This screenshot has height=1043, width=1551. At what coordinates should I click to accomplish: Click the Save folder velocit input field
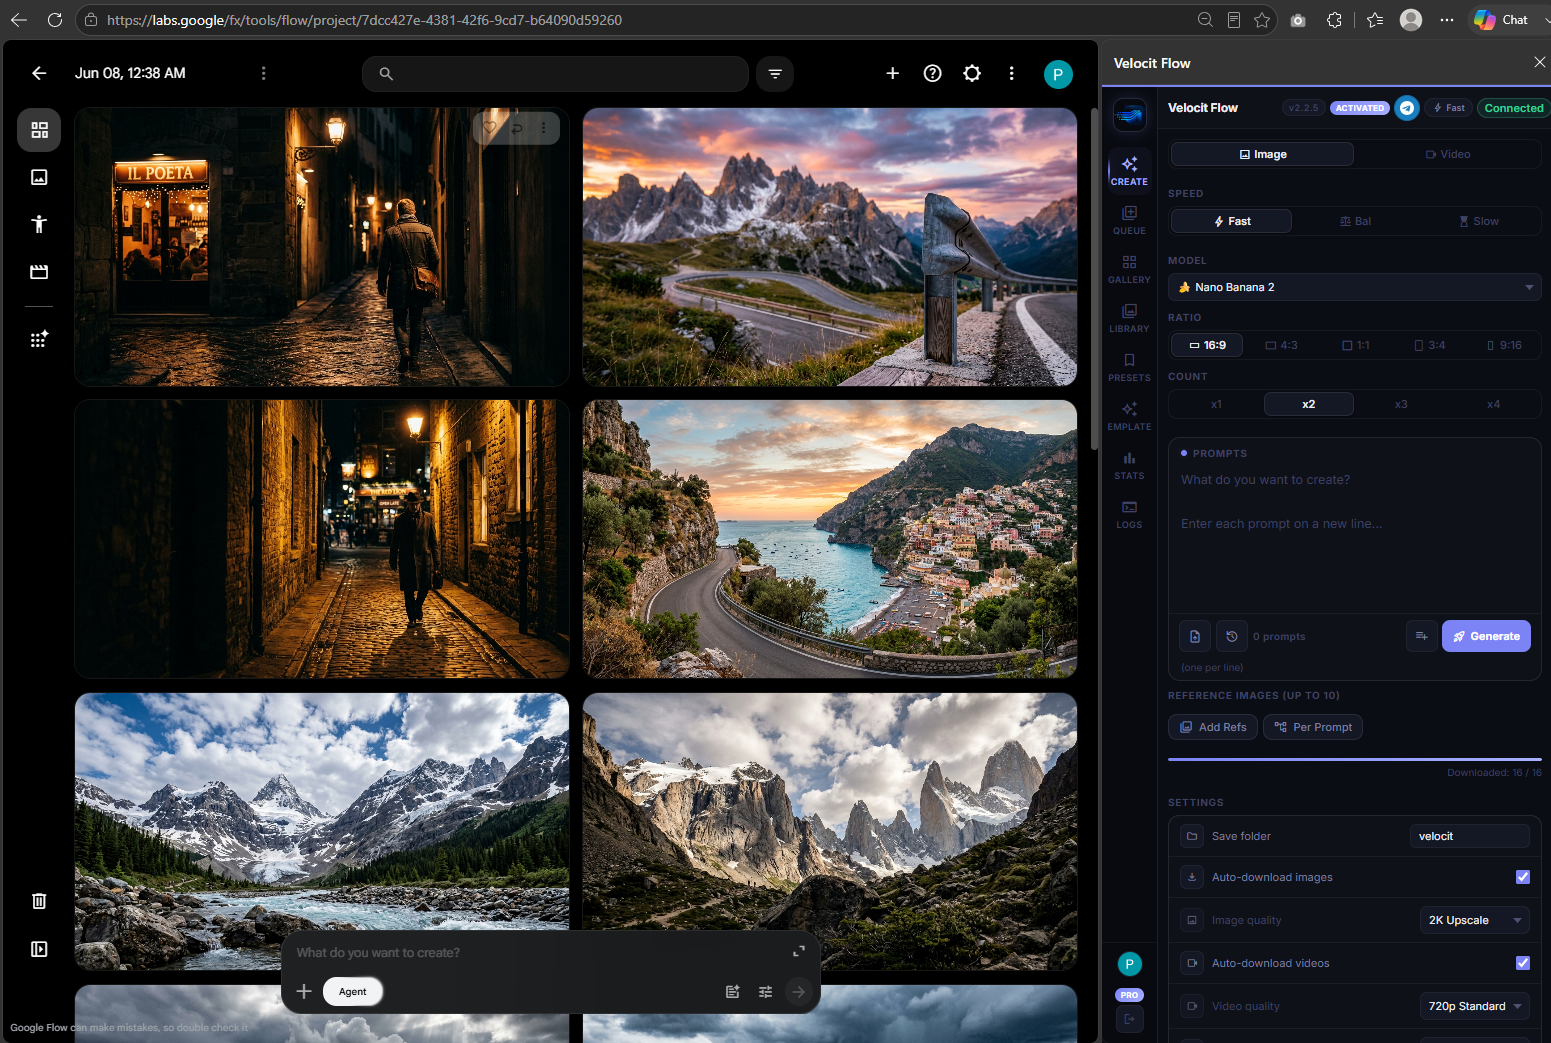[x=1469, y=836]
